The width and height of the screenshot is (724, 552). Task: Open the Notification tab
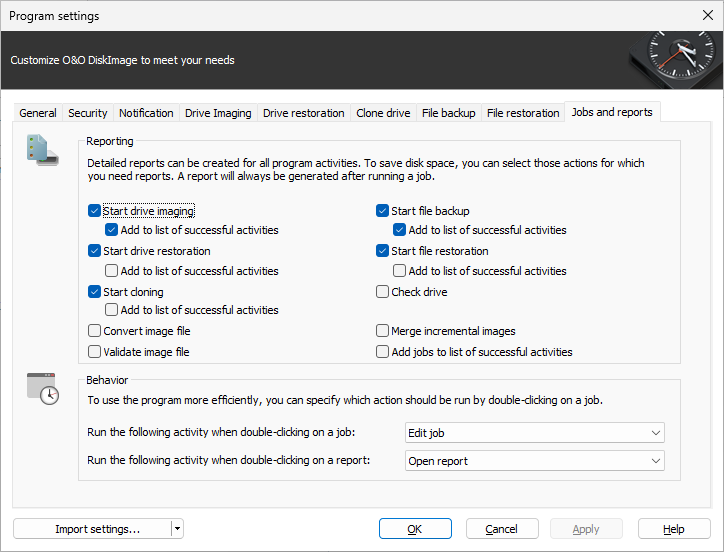(146, 113)
